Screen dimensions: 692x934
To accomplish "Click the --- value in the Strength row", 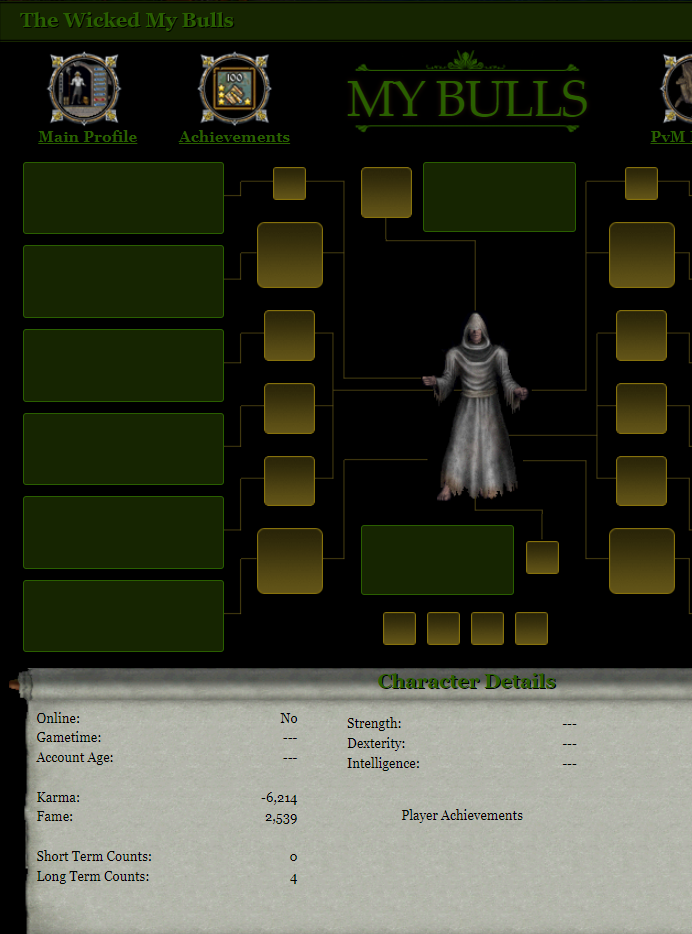I will pos(569,724).
